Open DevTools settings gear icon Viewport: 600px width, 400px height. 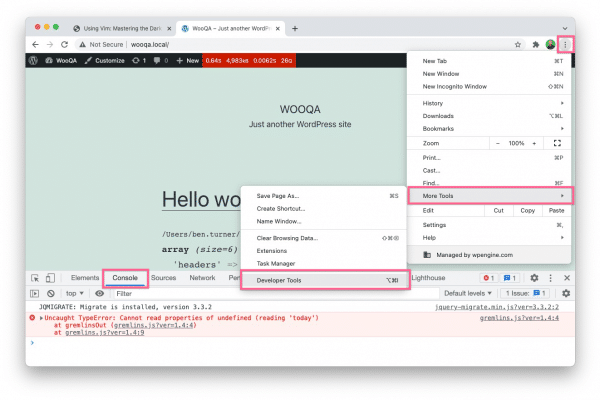[x=534, y=278]
